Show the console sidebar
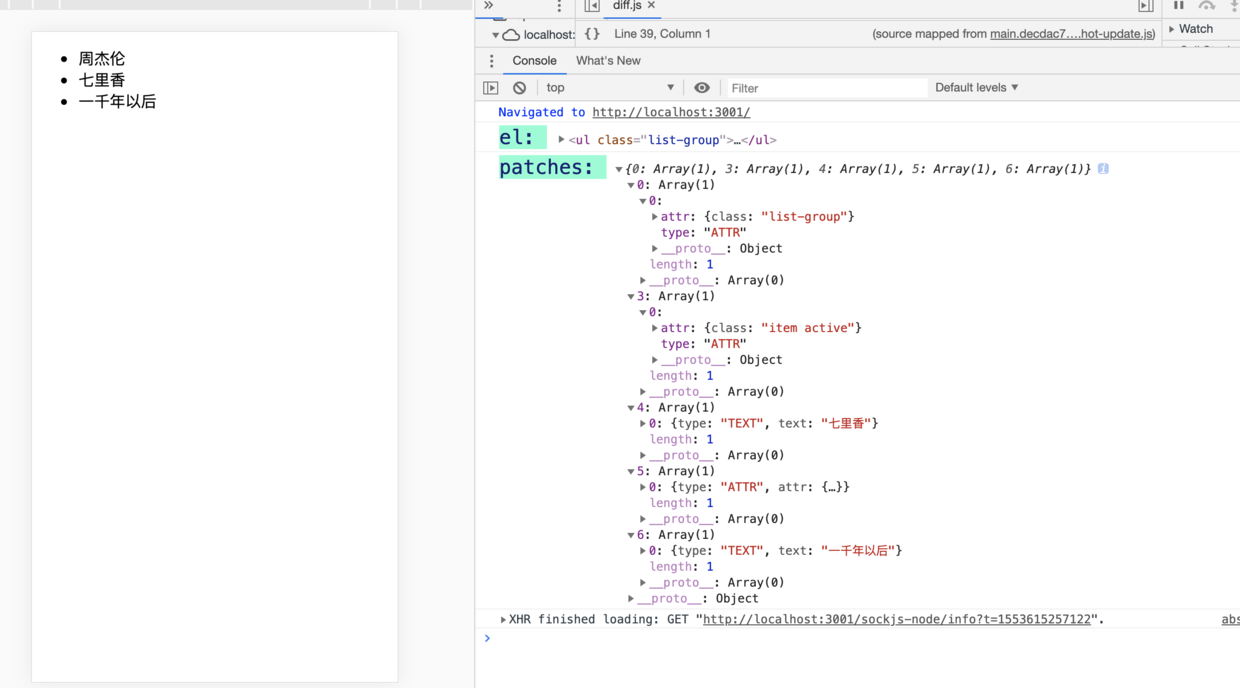The width and height of the screenshot is (1240, 688). (491, 88)
